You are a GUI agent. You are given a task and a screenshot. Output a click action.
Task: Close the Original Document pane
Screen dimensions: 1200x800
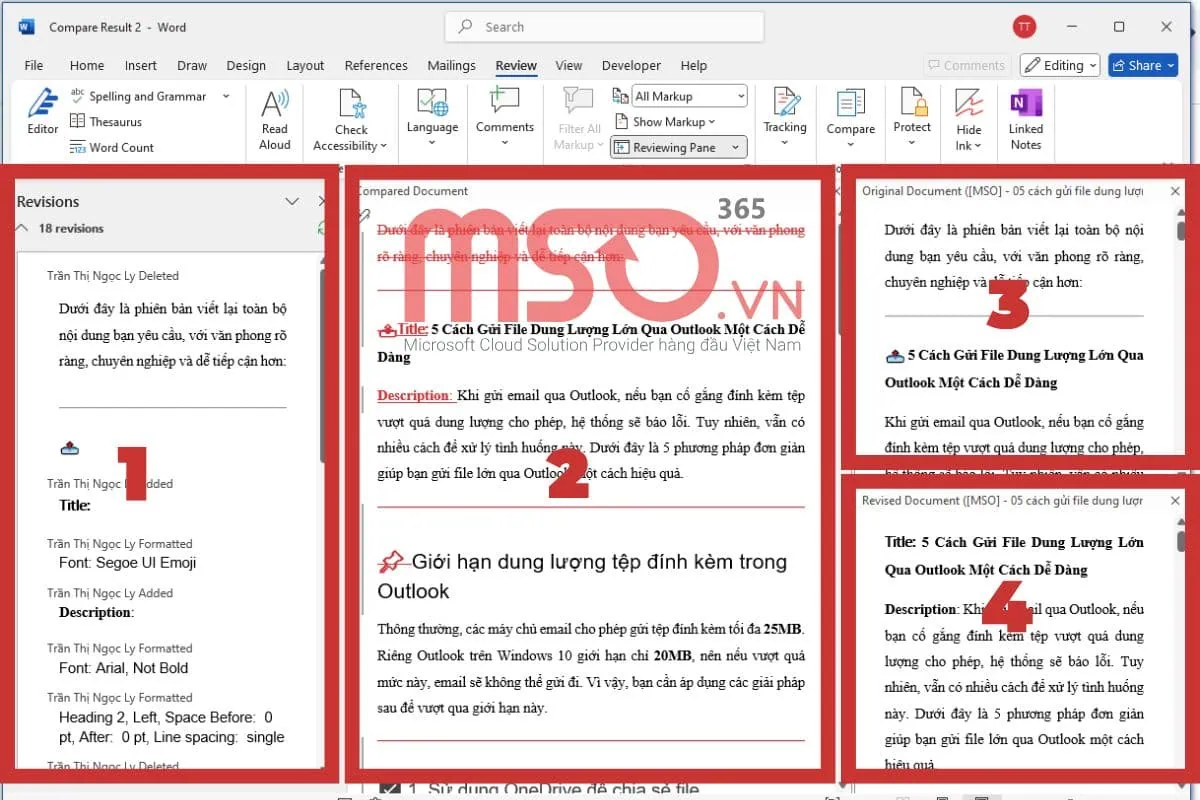pyautogui.click(x=1175, y=190)
